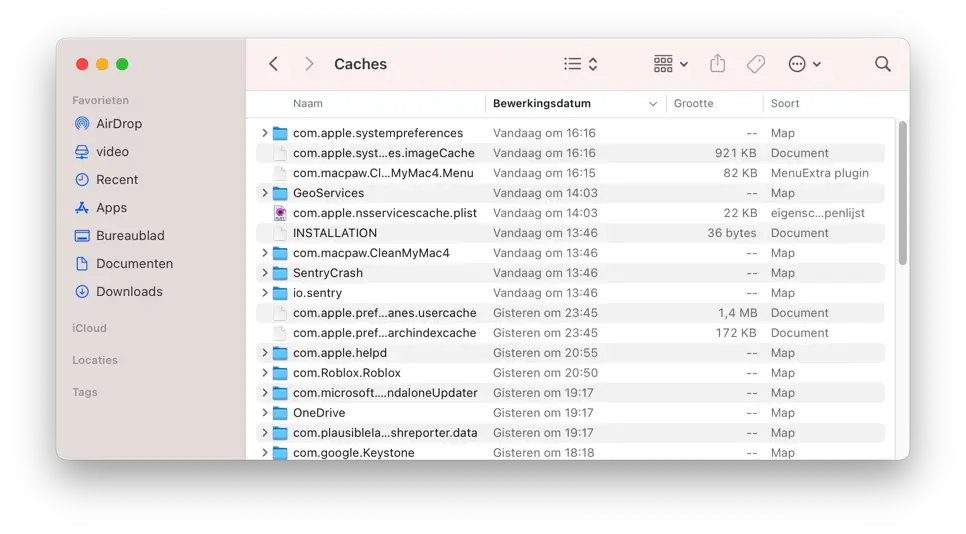Go forward with the right arrow
The height and width of the screenshot is (534, 966).
pyautogui.click(x=309, y=64)
